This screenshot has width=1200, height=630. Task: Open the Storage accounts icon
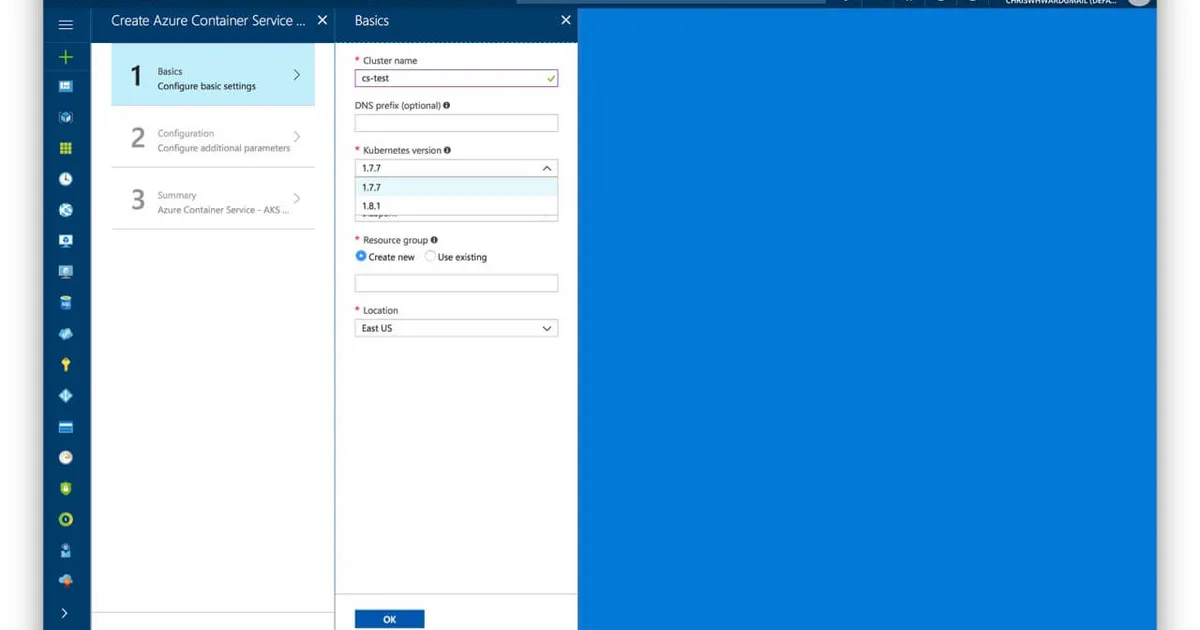[66, 427]
